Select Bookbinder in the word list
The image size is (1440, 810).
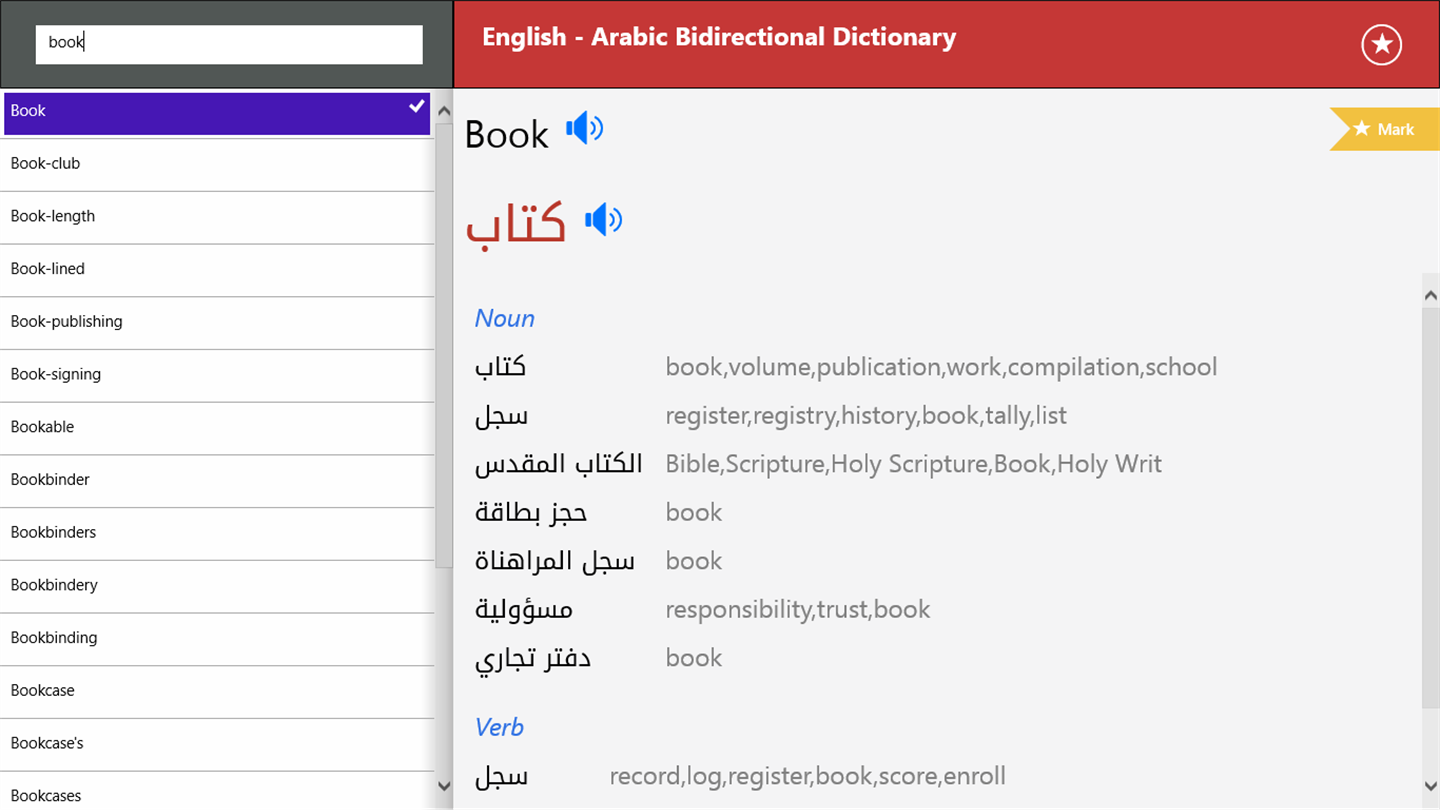tap(50, 479)
